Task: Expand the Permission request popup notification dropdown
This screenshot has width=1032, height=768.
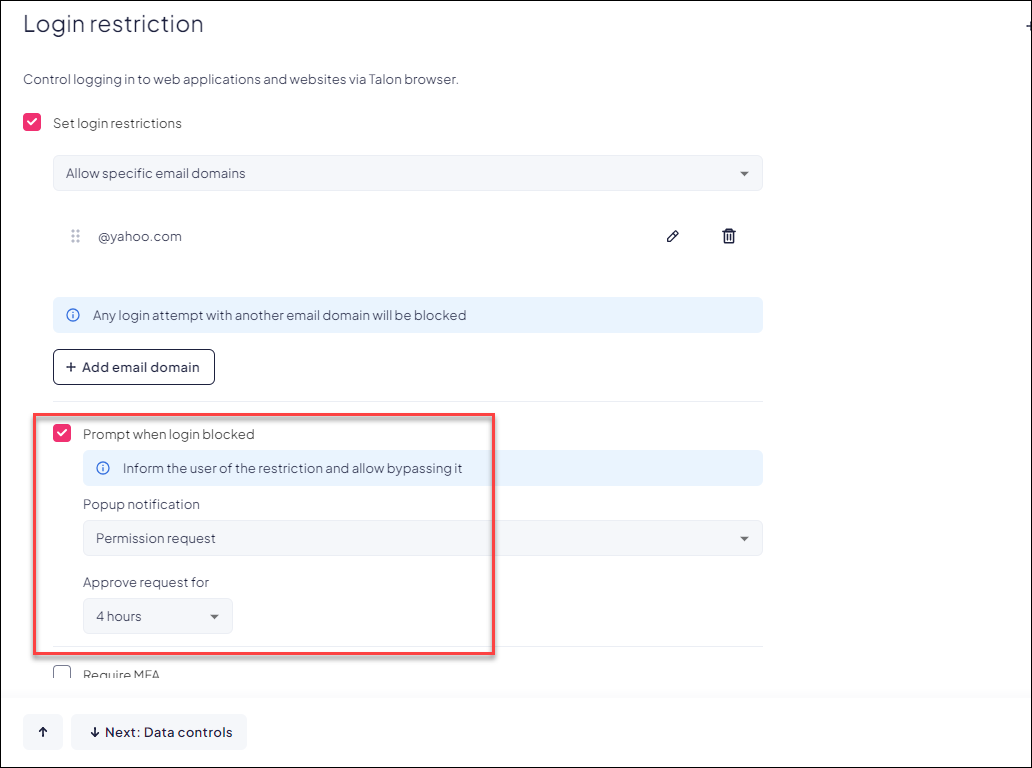Action: click(422, 538)
